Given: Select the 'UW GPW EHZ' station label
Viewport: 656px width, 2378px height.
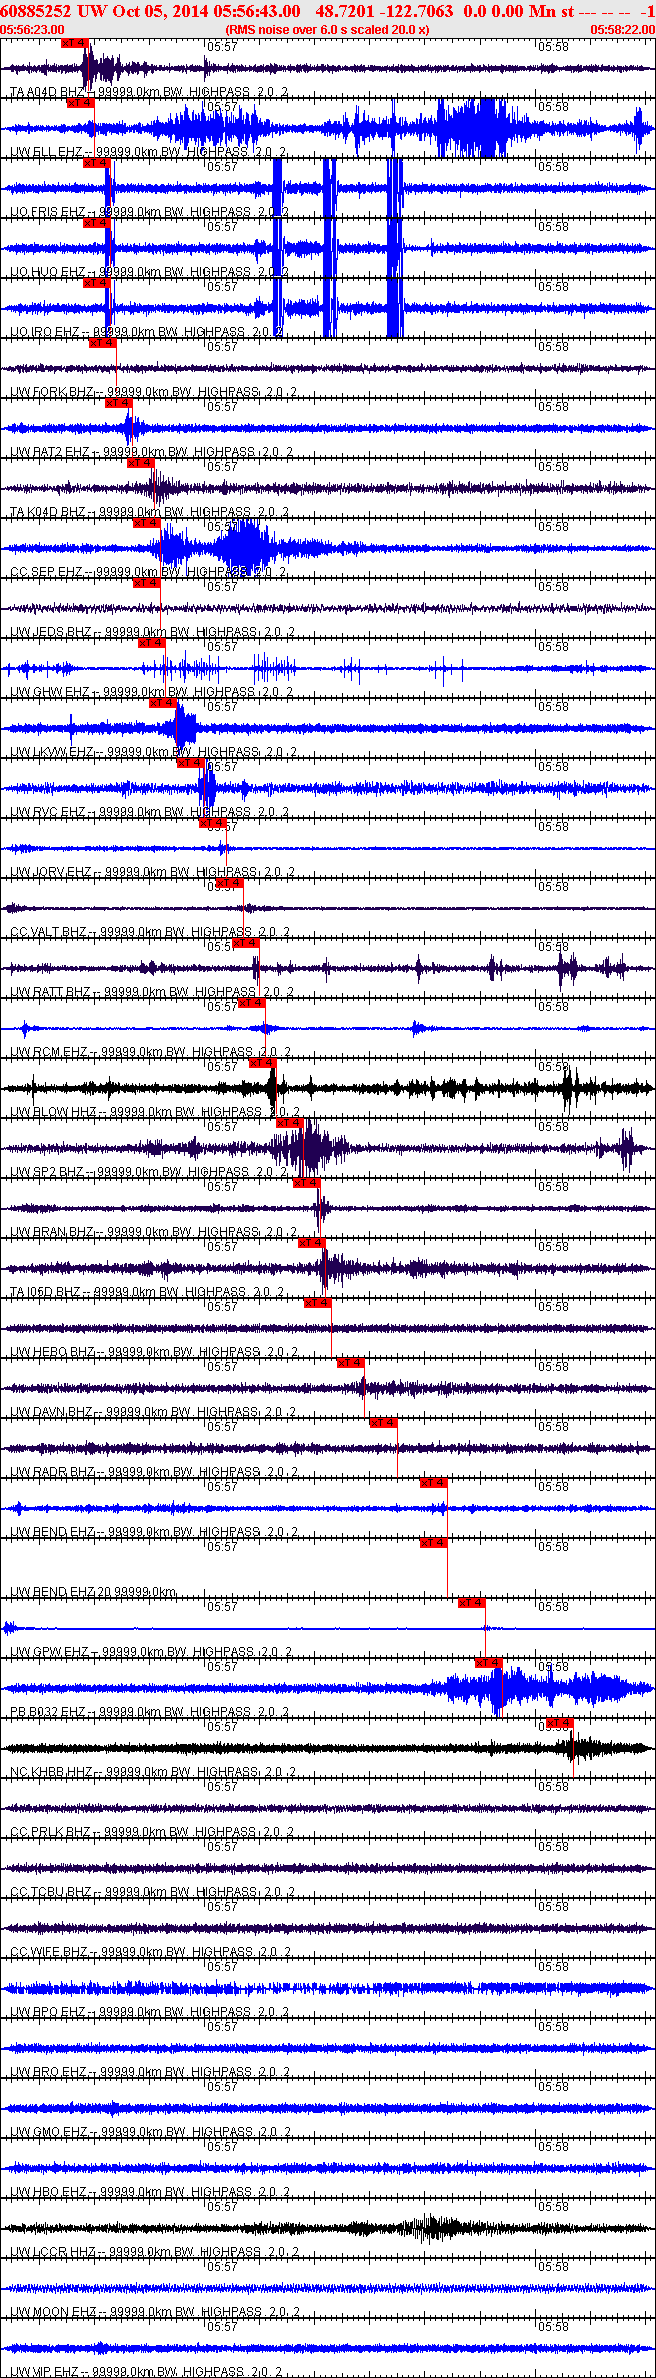Looking at the screenshot, I should coord(50,1652).
